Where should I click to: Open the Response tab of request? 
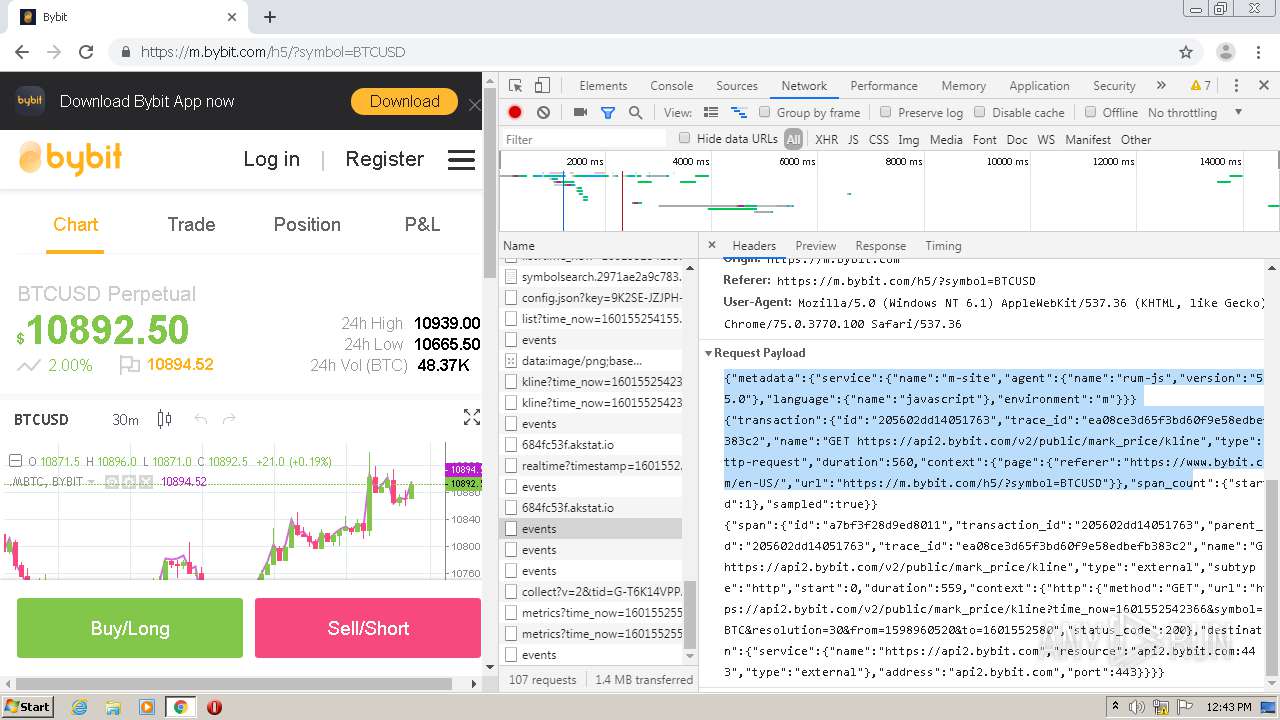coord(881,246)
